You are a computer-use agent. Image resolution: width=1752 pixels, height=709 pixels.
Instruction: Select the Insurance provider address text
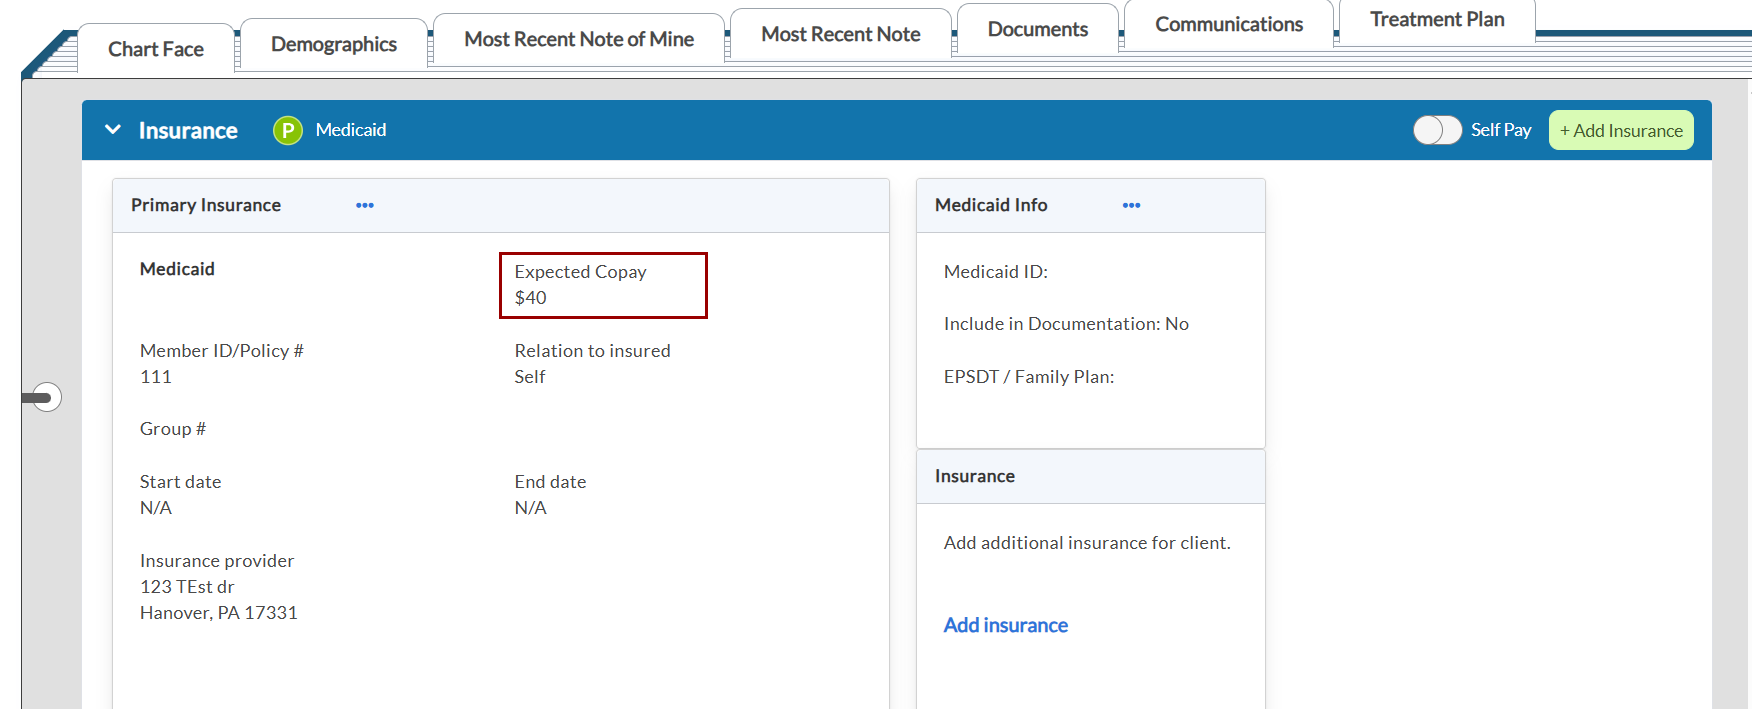218,600
